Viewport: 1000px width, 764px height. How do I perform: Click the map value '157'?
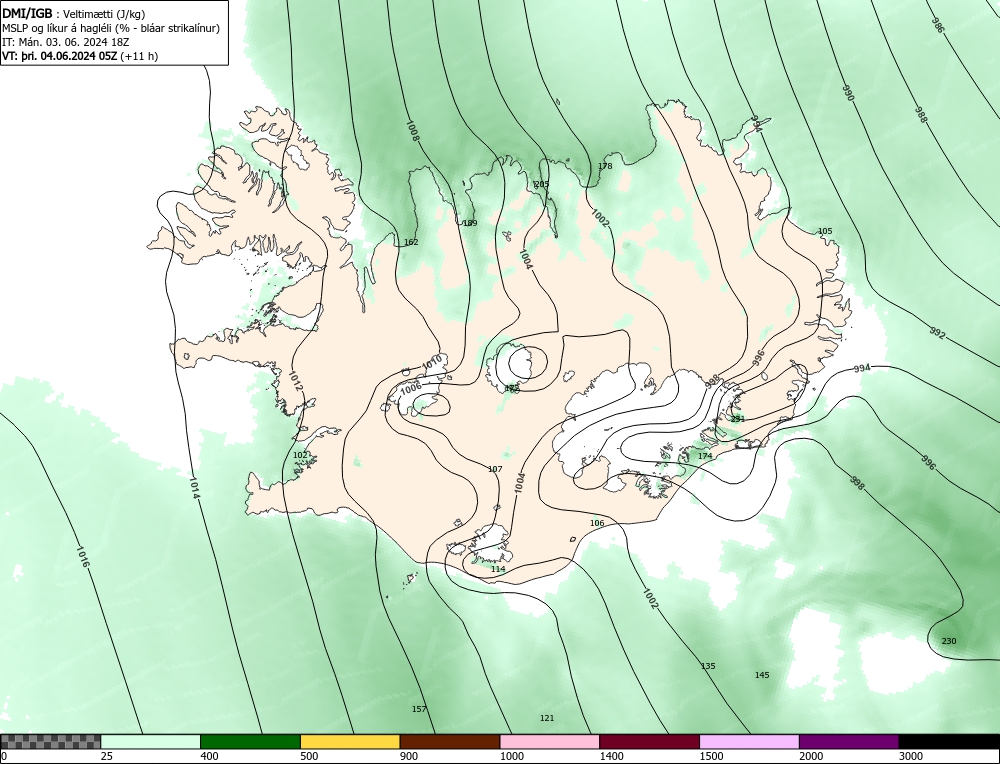click(419, 709)
